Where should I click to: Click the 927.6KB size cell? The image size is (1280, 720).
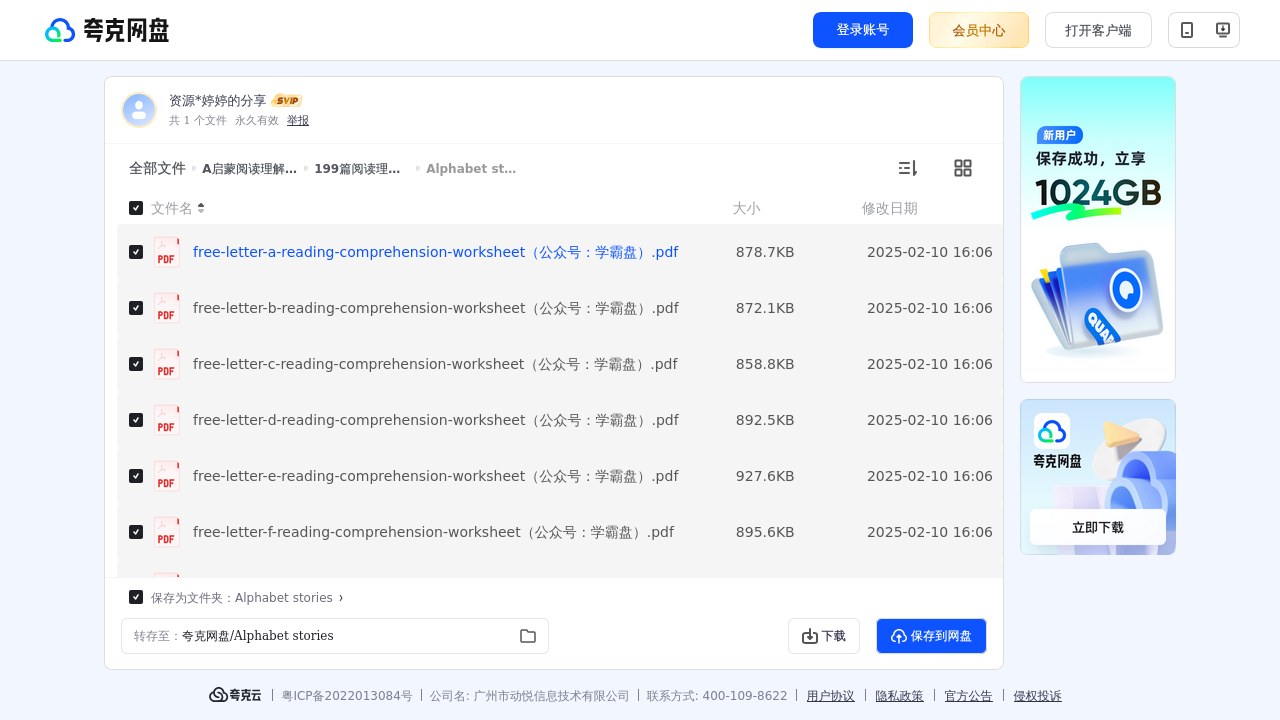[765, 476]
